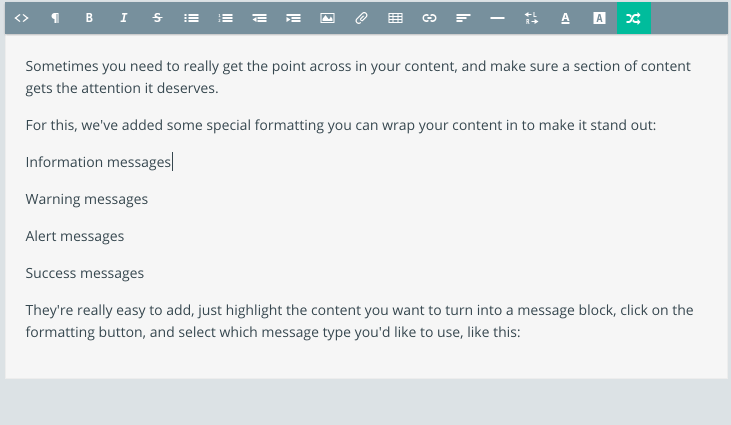This screenshot has width=731, height=425.
Task: Change the text direction setting
Action: [531, 18]
